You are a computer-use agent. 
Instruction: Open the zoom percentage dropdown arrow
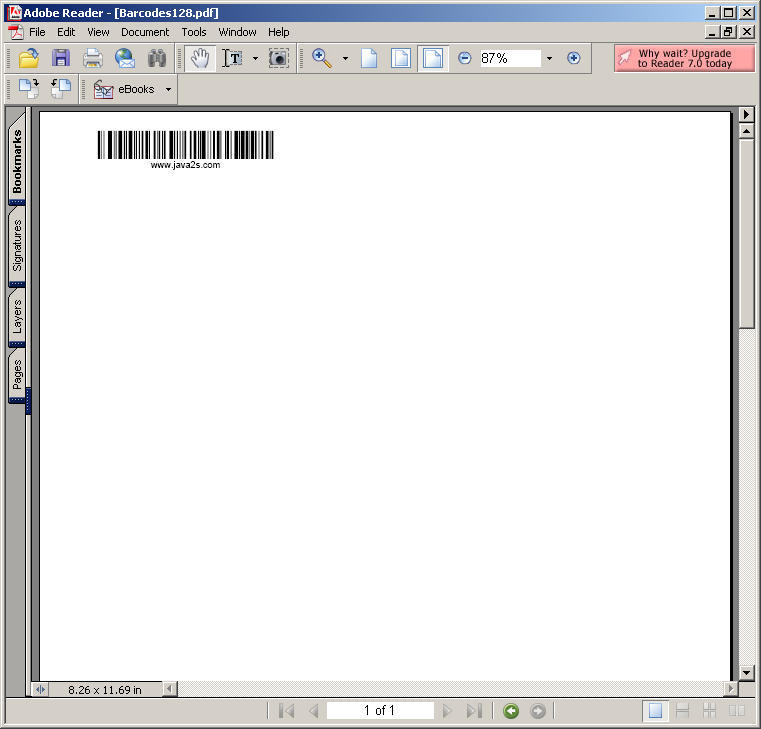(x=549, y=58)
